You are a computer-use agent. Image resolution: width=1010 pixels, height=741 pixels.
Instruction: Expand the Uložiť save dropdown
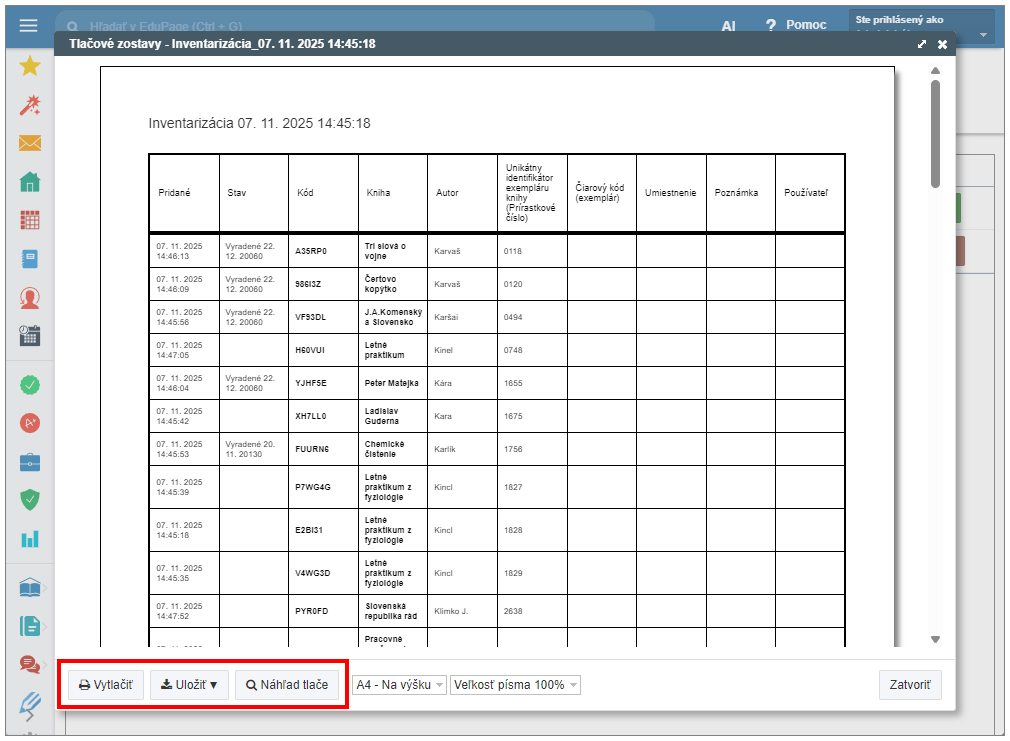(189, 685)
